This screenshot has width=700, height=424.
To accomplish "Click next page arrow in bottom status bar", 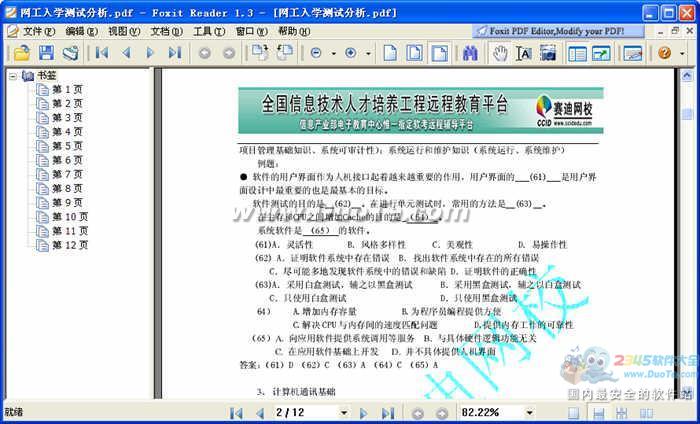I will click(364, 412).
